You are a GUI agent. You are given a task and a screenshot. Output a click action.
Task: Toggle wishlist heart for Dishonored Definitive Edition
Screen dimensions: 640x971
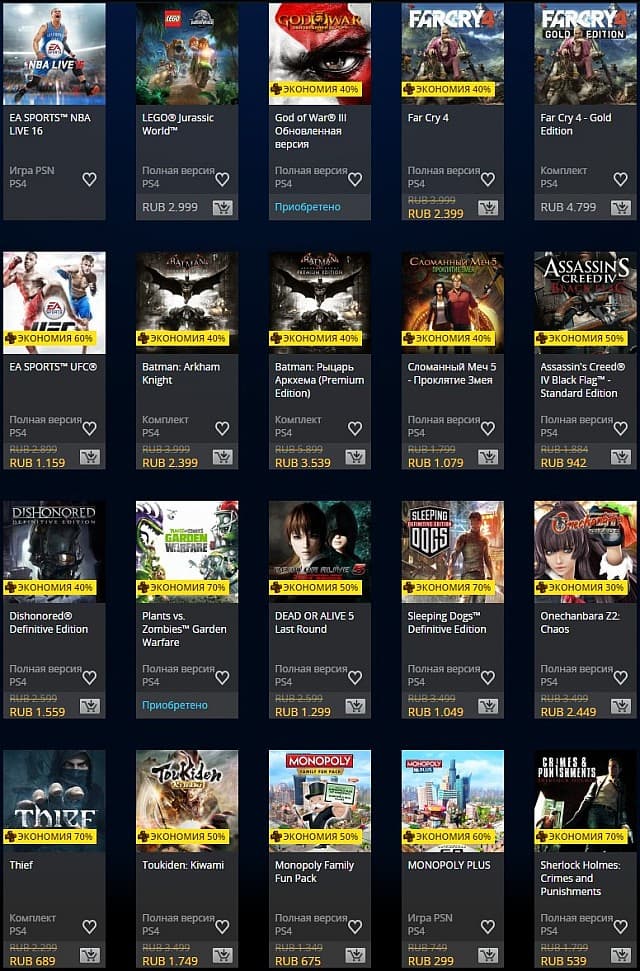coord(90,678)
